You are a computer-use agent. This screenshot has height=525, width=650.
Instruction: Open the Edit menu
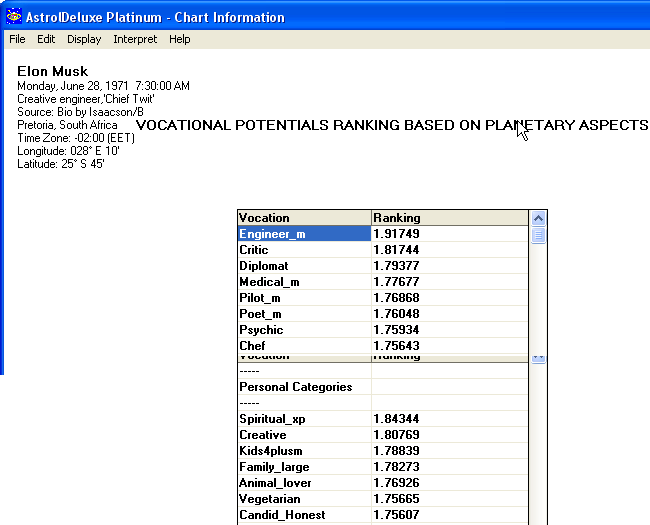point(46,39)
